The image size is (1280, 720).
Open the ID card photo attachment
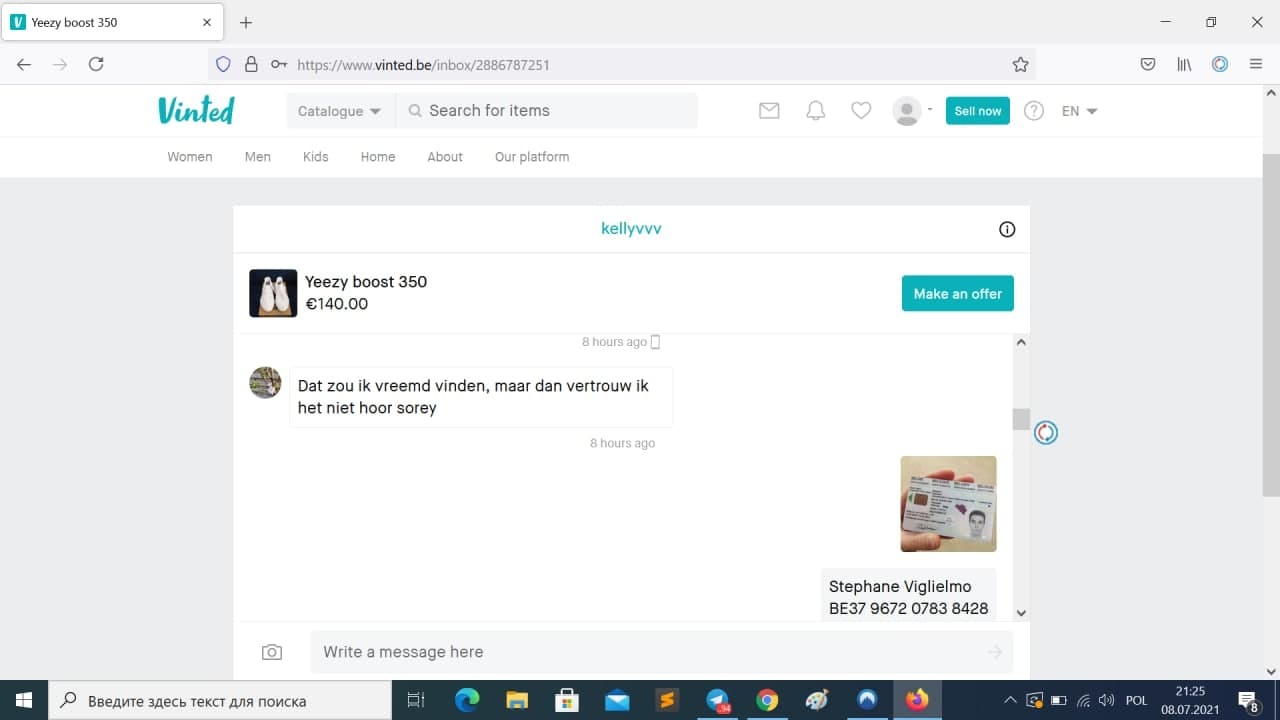(x=949, y=504)
